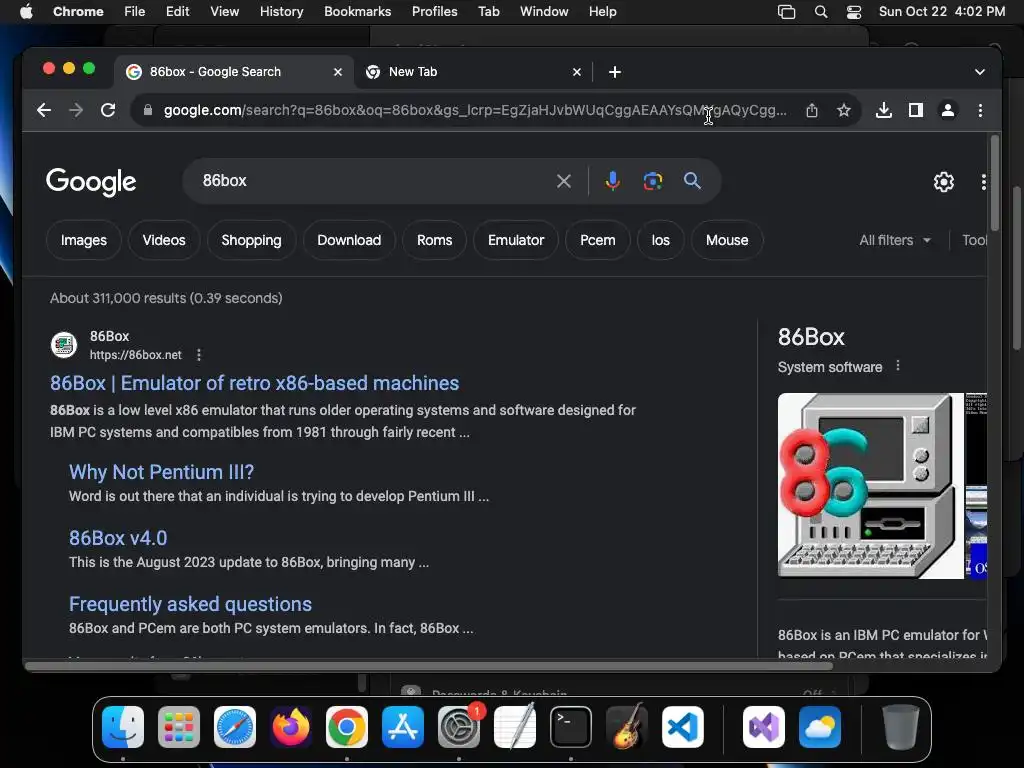Filter results by Images
Image resolution: width=1024 pixels, height=768 pixels.
84,240
